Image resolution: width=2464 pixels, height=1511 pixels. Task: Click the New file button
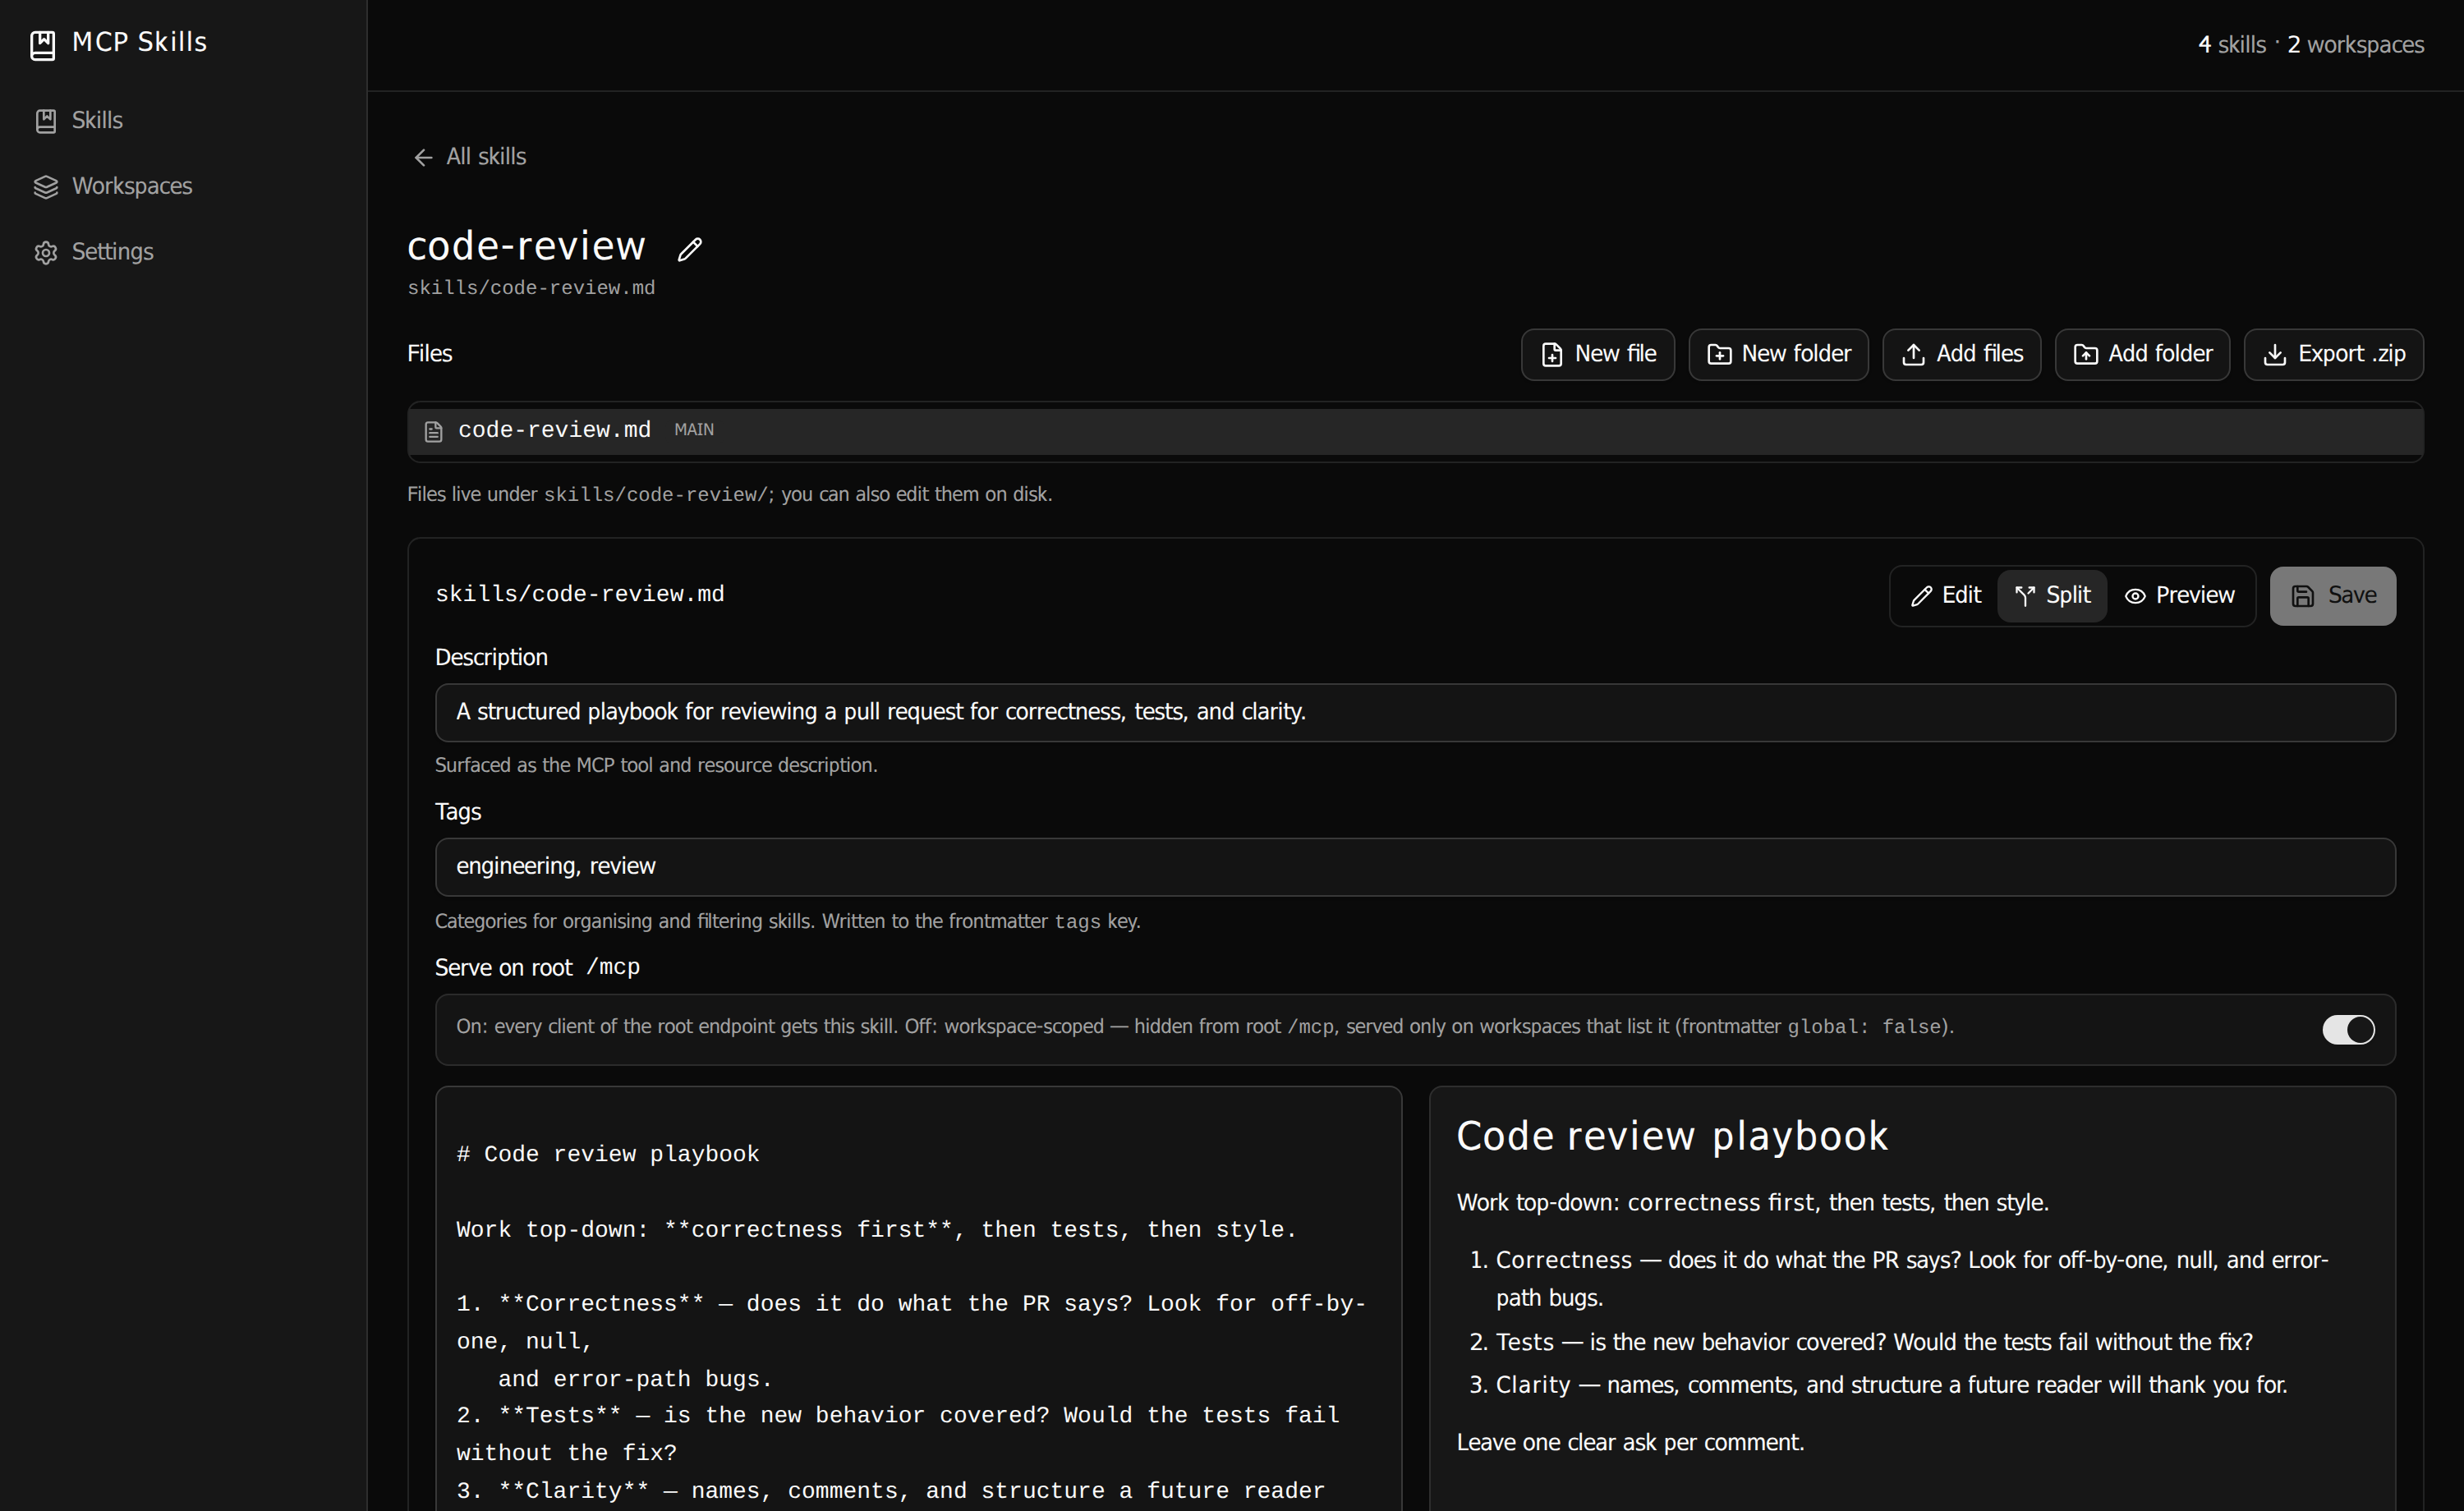coord(1597,354)
